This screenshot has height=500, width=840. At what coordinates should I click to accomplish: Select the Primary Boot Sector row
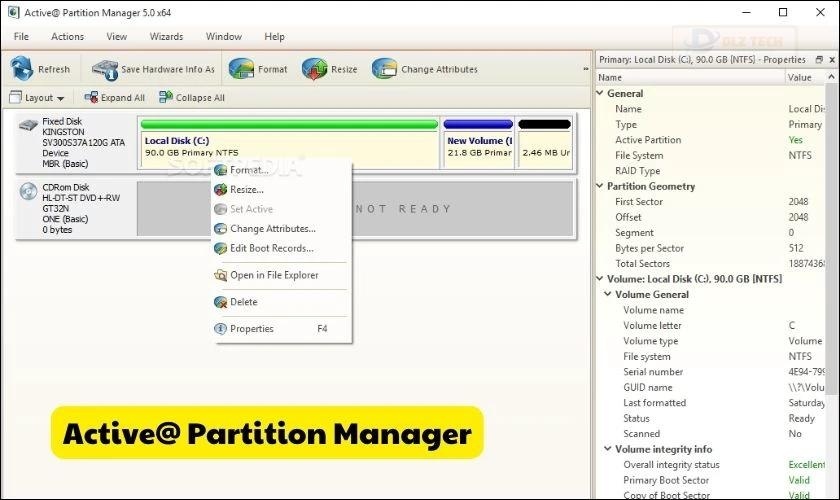[710, 480]
